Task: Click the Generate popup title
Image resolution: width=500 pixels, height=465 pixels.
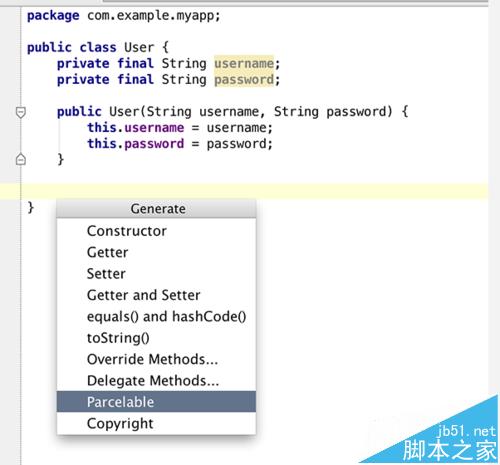Action: (x=158, y=209)
